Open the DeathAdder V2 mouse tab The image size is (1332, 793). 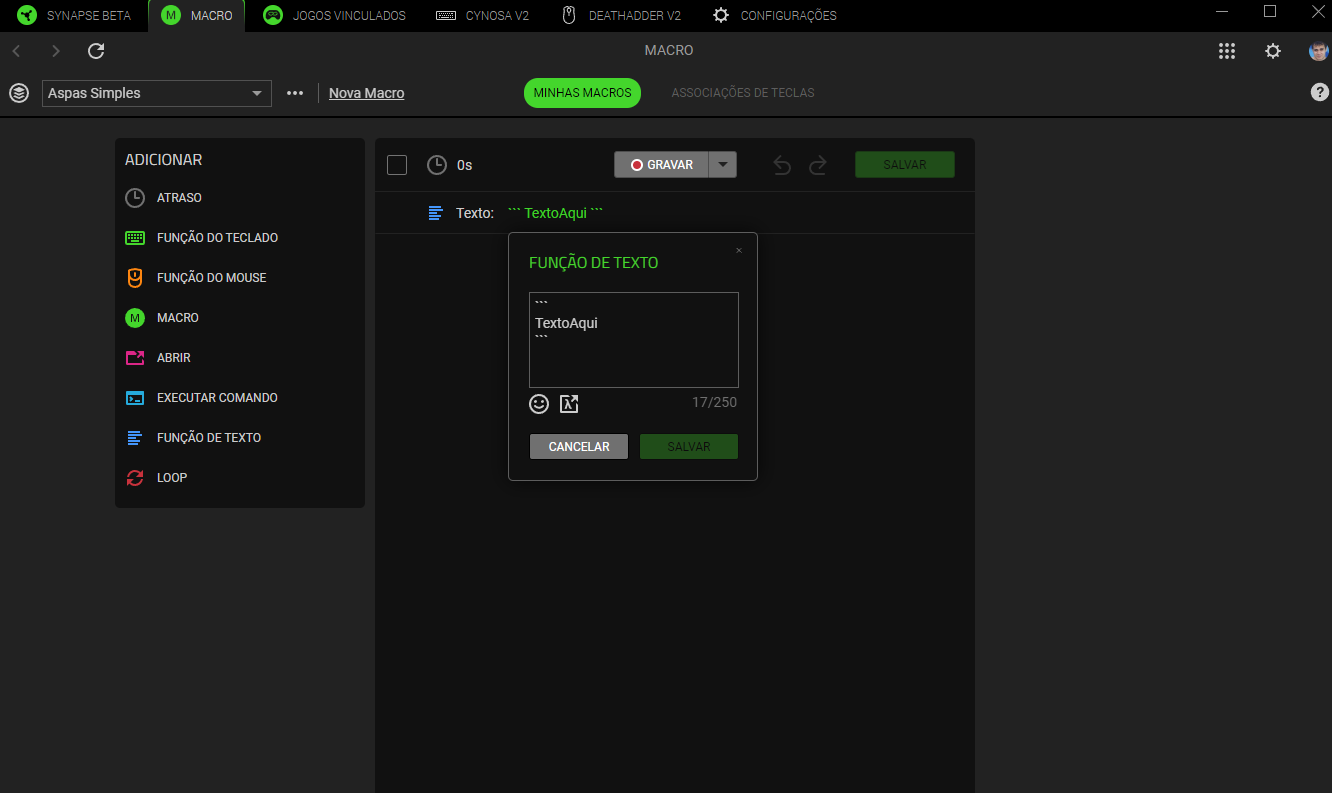click(x=621, y=16)
